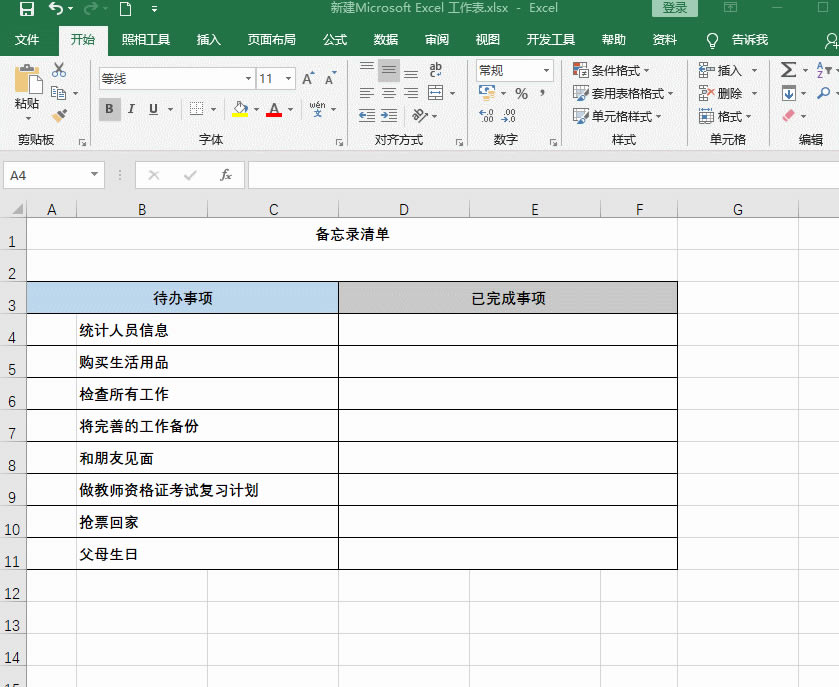This screenshot has width=839, height=687.
Task: Apply the Format Painter
Action: [x=60, y=113]
